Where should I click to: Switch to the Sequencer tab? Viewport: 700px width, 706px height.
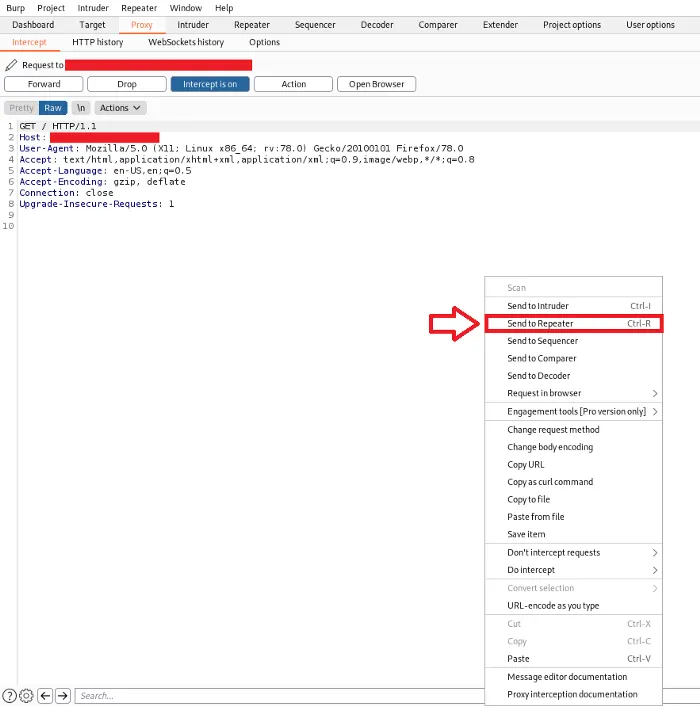pos(315,25)
